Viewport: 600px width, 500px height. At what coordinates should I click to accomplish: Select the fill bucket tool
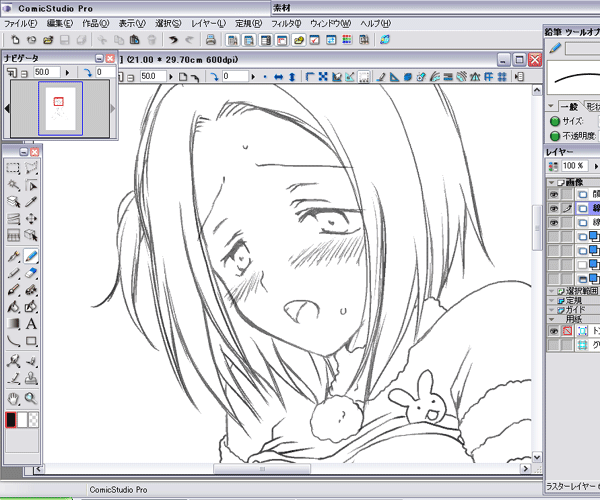pos(13,306)
